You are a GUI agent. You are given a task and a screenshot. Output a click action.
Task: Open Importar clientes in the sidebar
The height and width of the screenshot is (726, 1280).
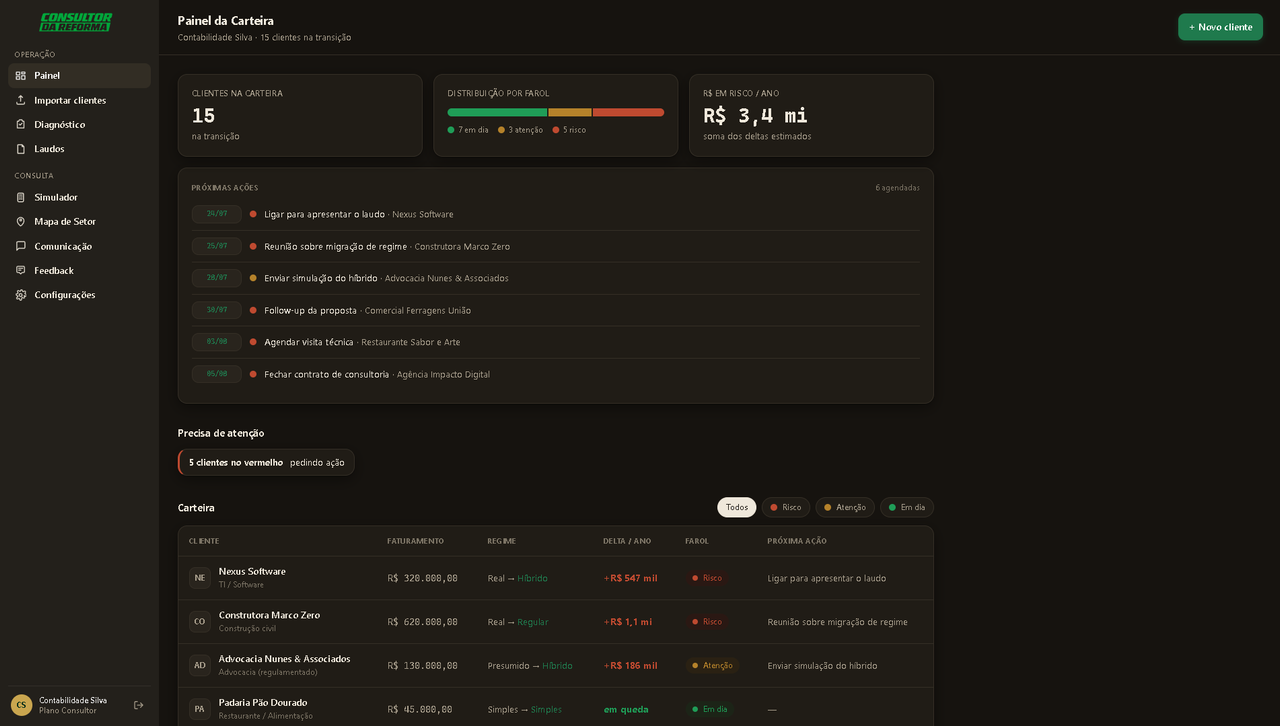79,100
